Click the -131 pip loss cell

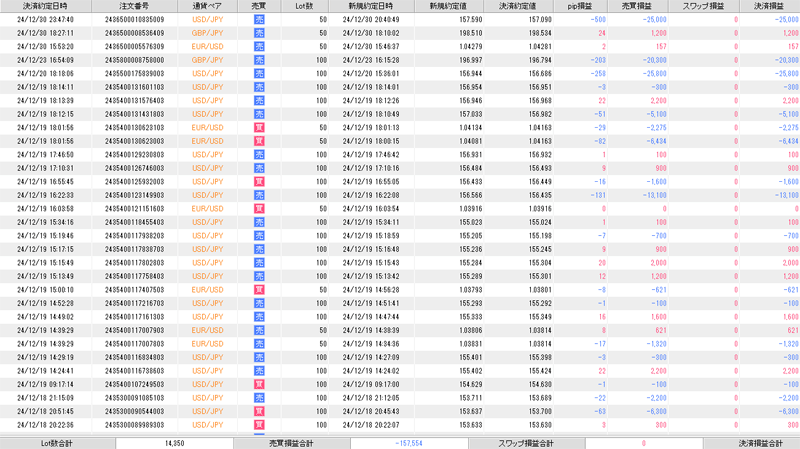(x=598, y=195)
